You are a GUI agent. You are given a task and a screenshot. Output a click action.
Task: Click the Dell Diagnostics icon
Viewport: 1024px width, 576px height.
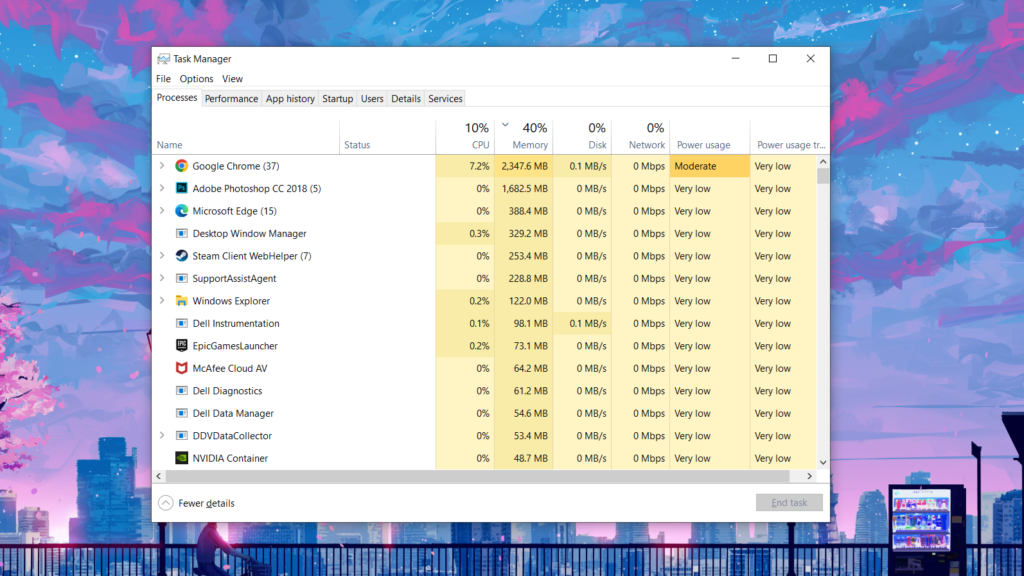coord(182,391)
